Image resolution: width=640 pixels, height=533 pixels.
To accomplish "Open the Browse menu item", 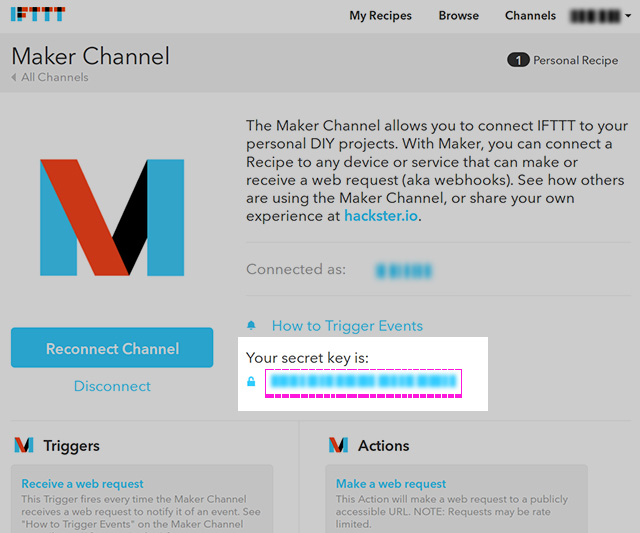I will [x=459, y=16].
